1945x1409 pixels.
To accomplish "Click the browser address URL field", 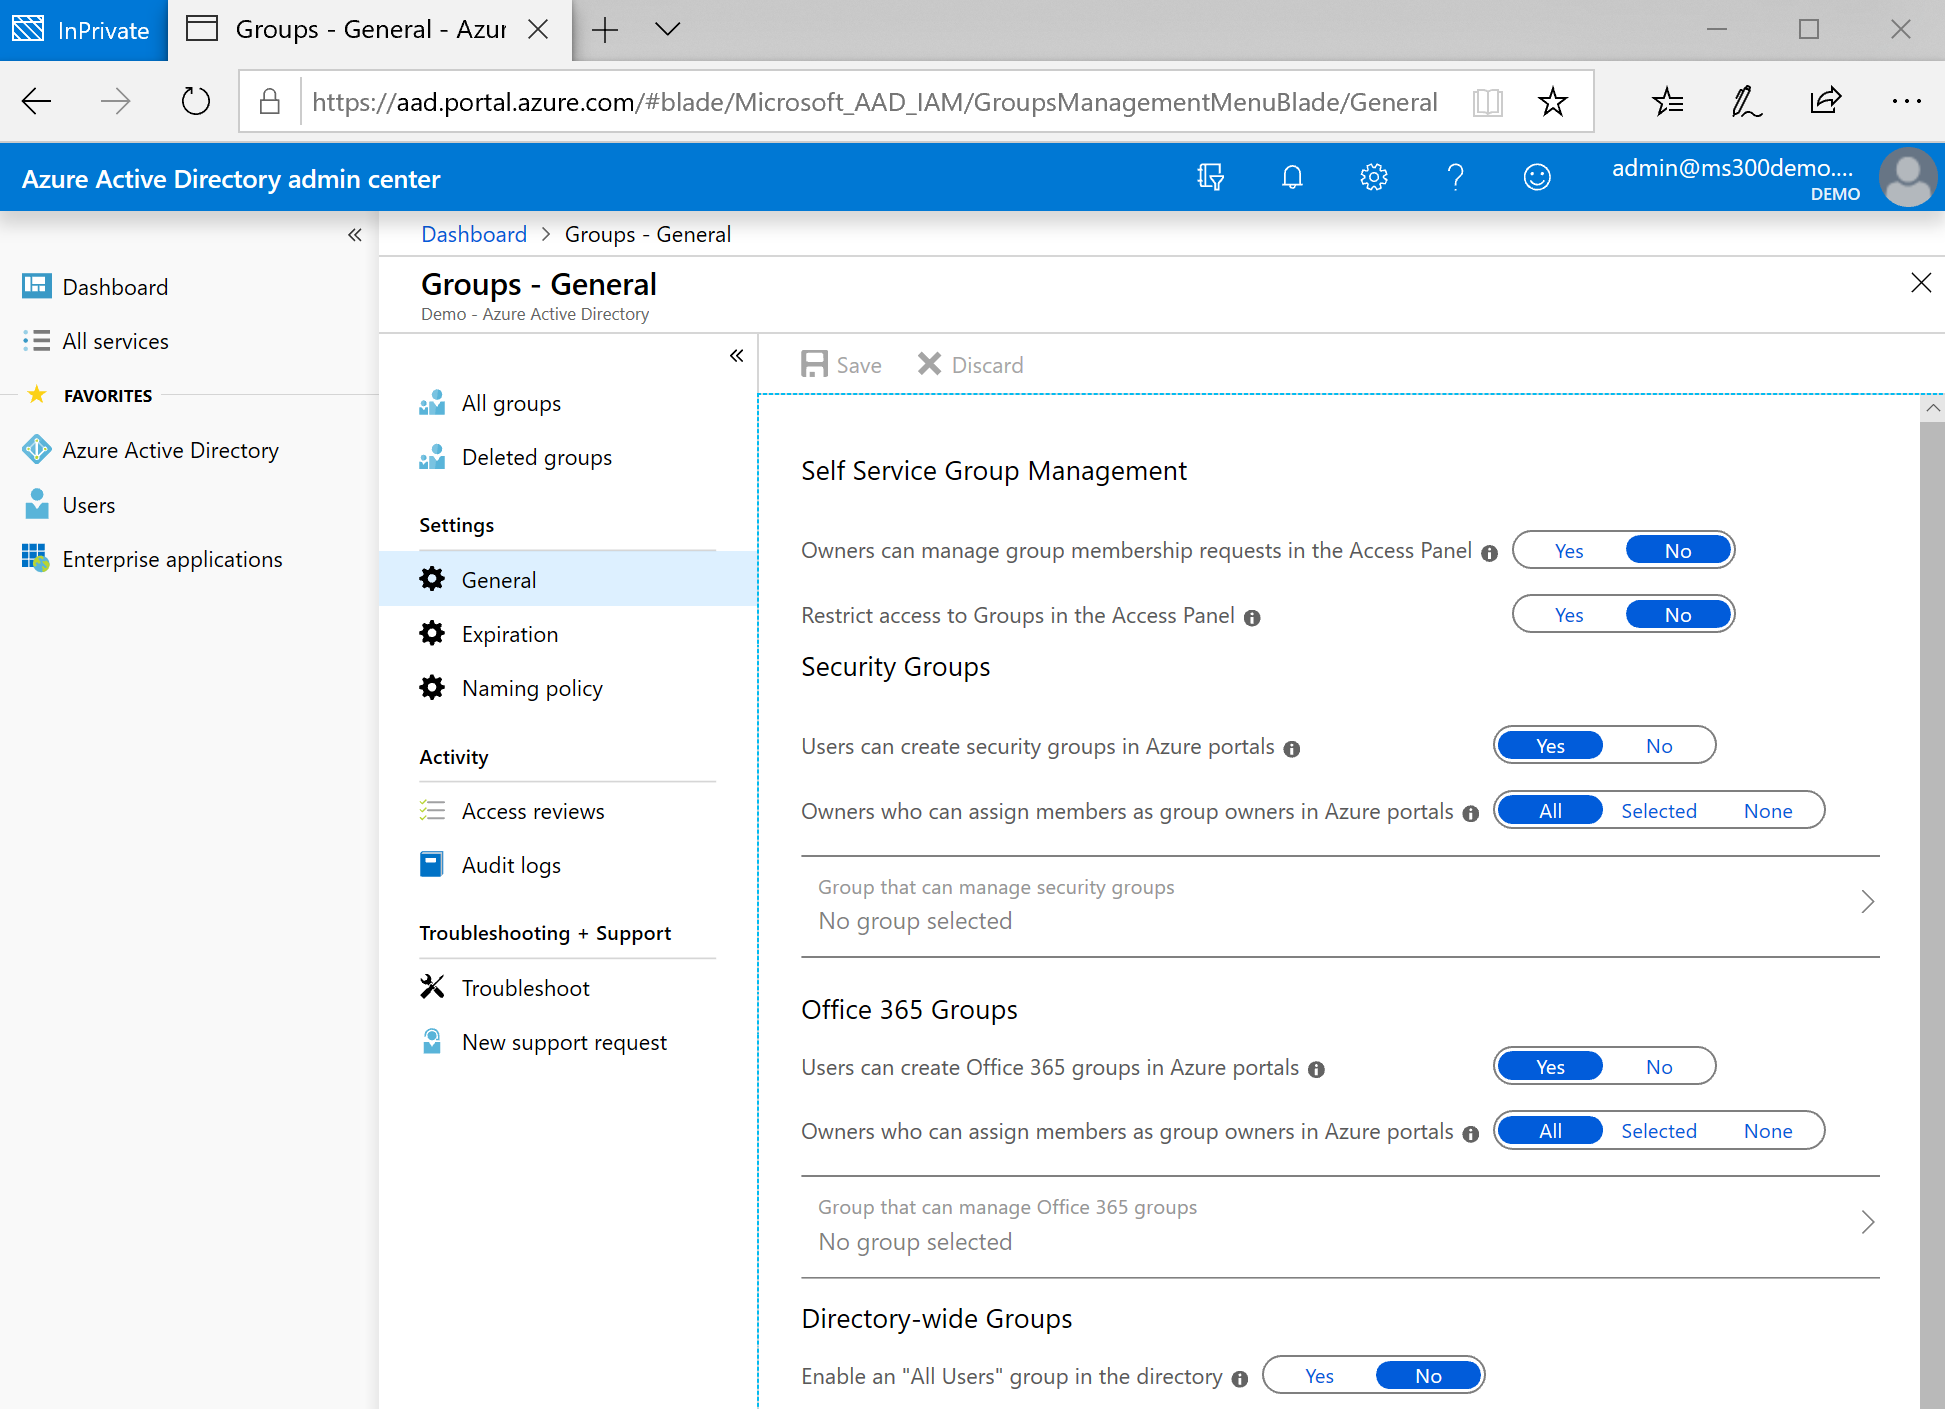I will pyautogui.click(x=875, y=101).
